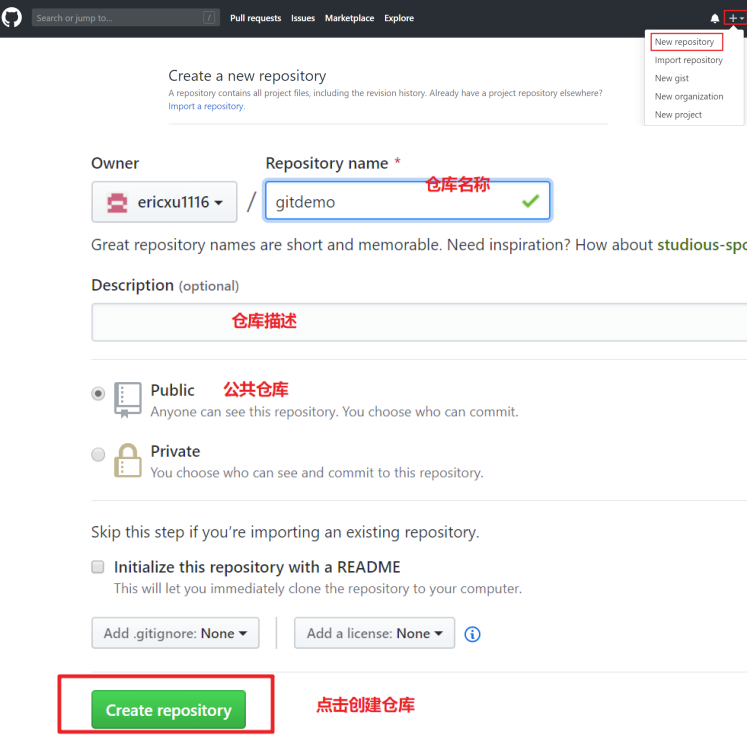Viewport: 747px width, 742px height.
Task: Open Issues in top navigation
Action: tap(303, 18)
